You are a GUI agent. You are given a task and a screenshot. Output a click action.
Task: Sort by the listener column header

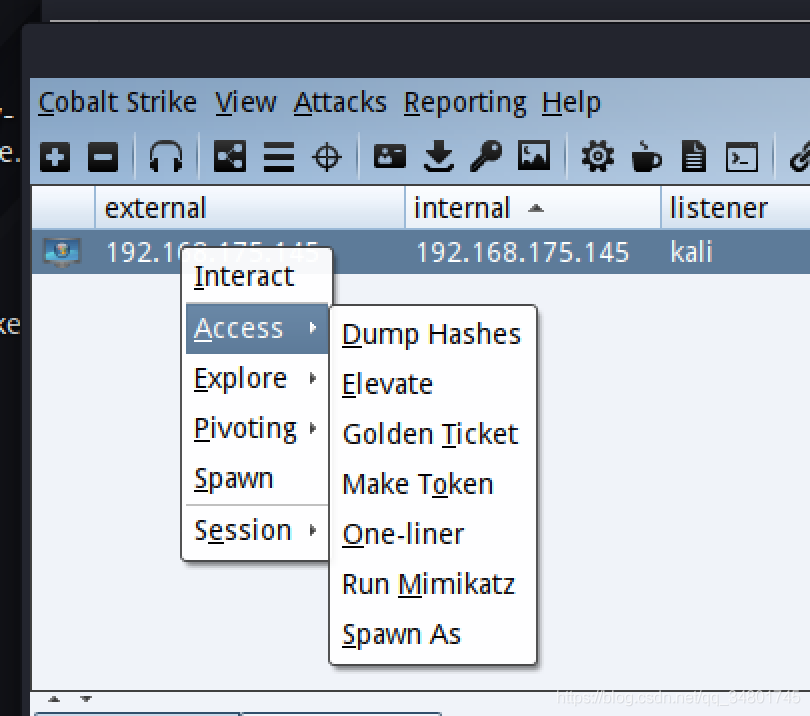click(x=736, y=208)
